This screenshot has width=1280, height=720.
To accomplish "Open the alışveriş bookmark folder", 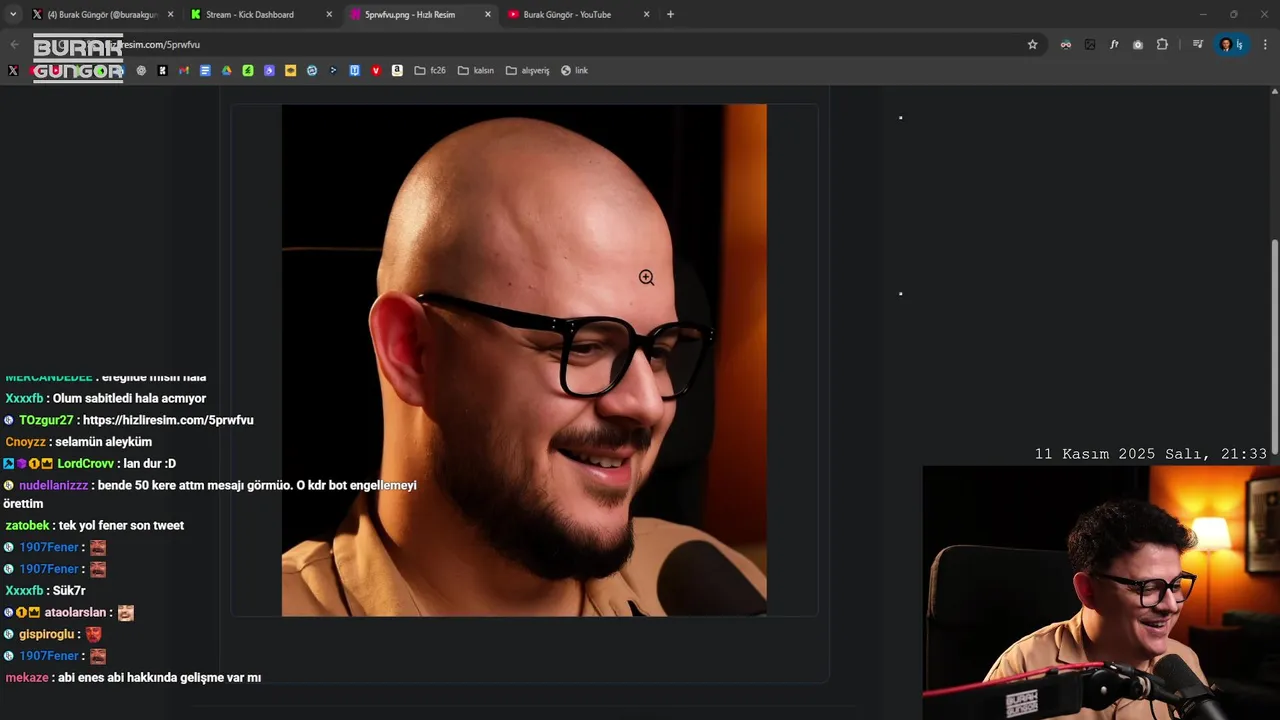I will click(527, 70).
